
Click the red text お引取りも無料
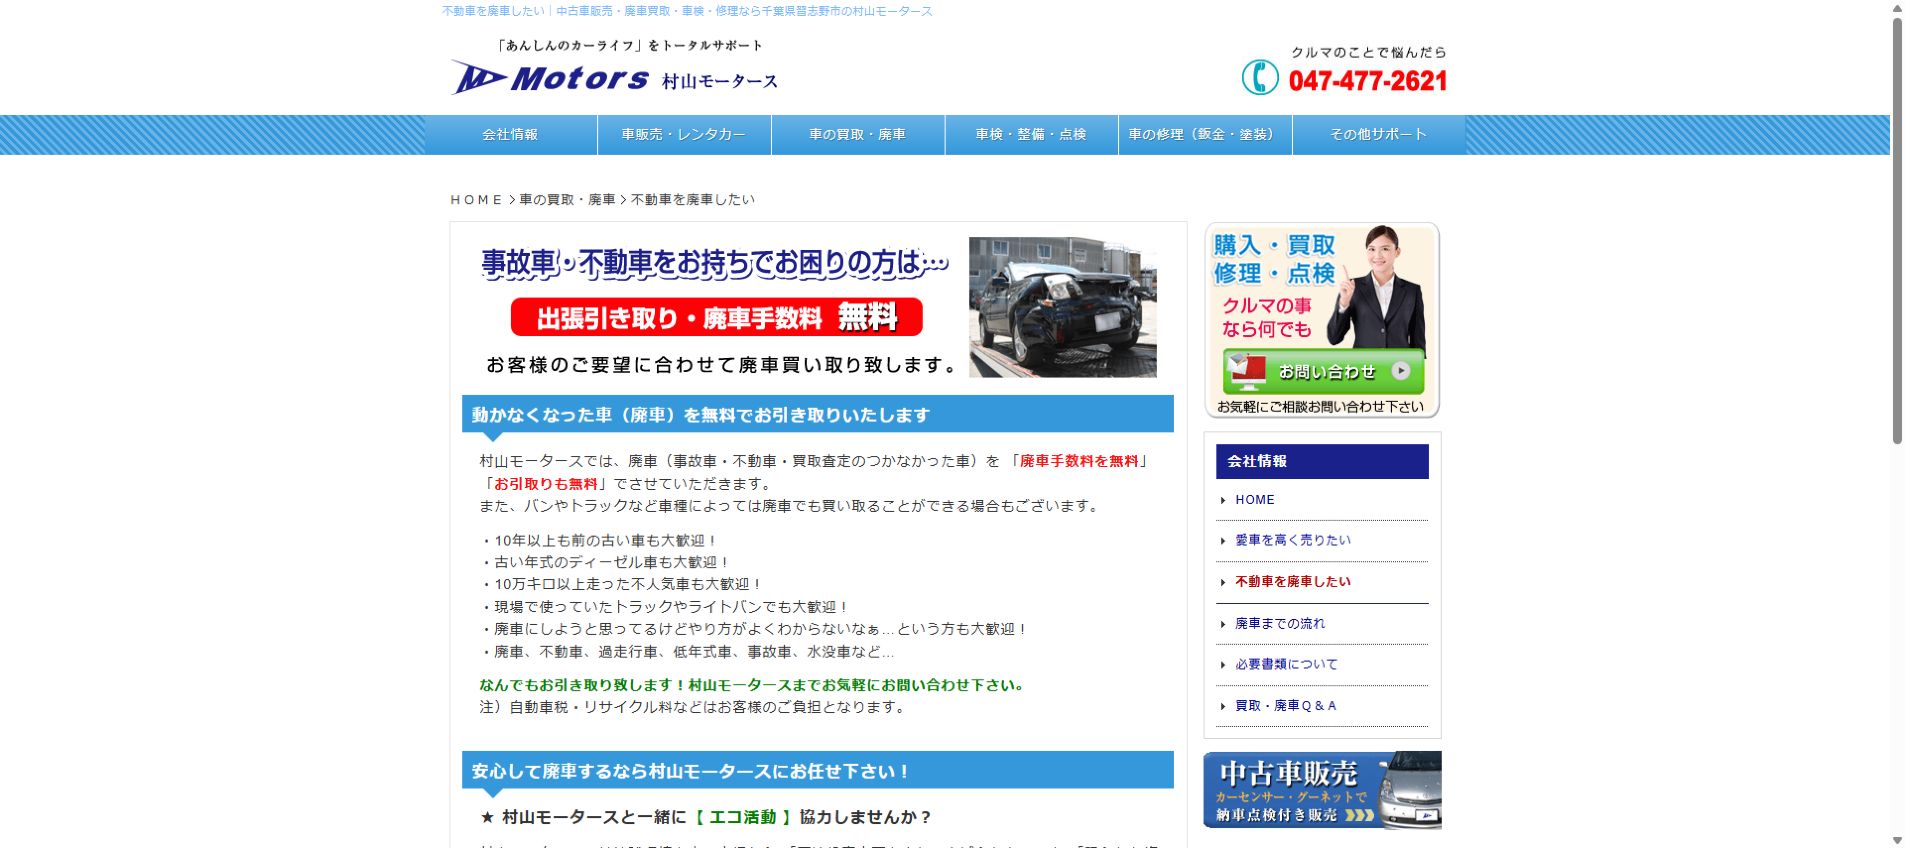point(546,484)
